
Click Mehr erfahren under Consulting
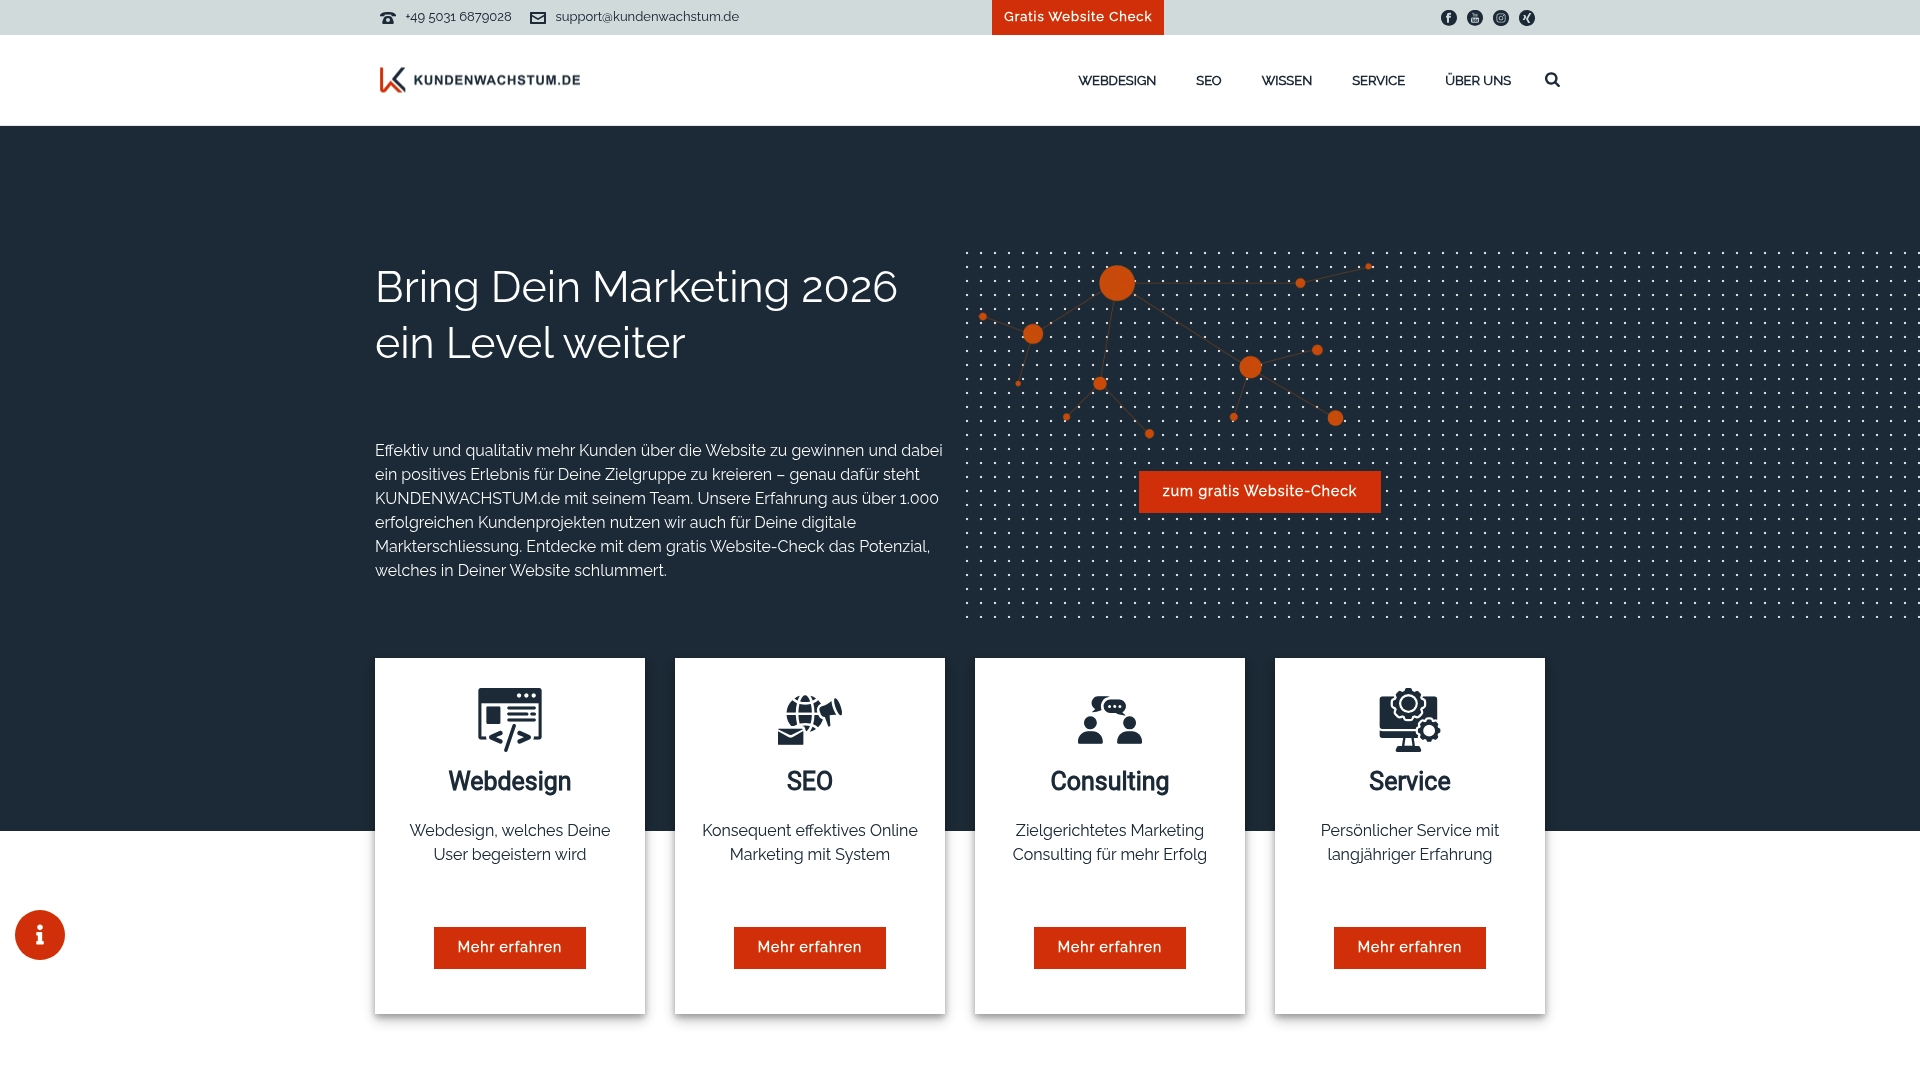(1110, 948)
